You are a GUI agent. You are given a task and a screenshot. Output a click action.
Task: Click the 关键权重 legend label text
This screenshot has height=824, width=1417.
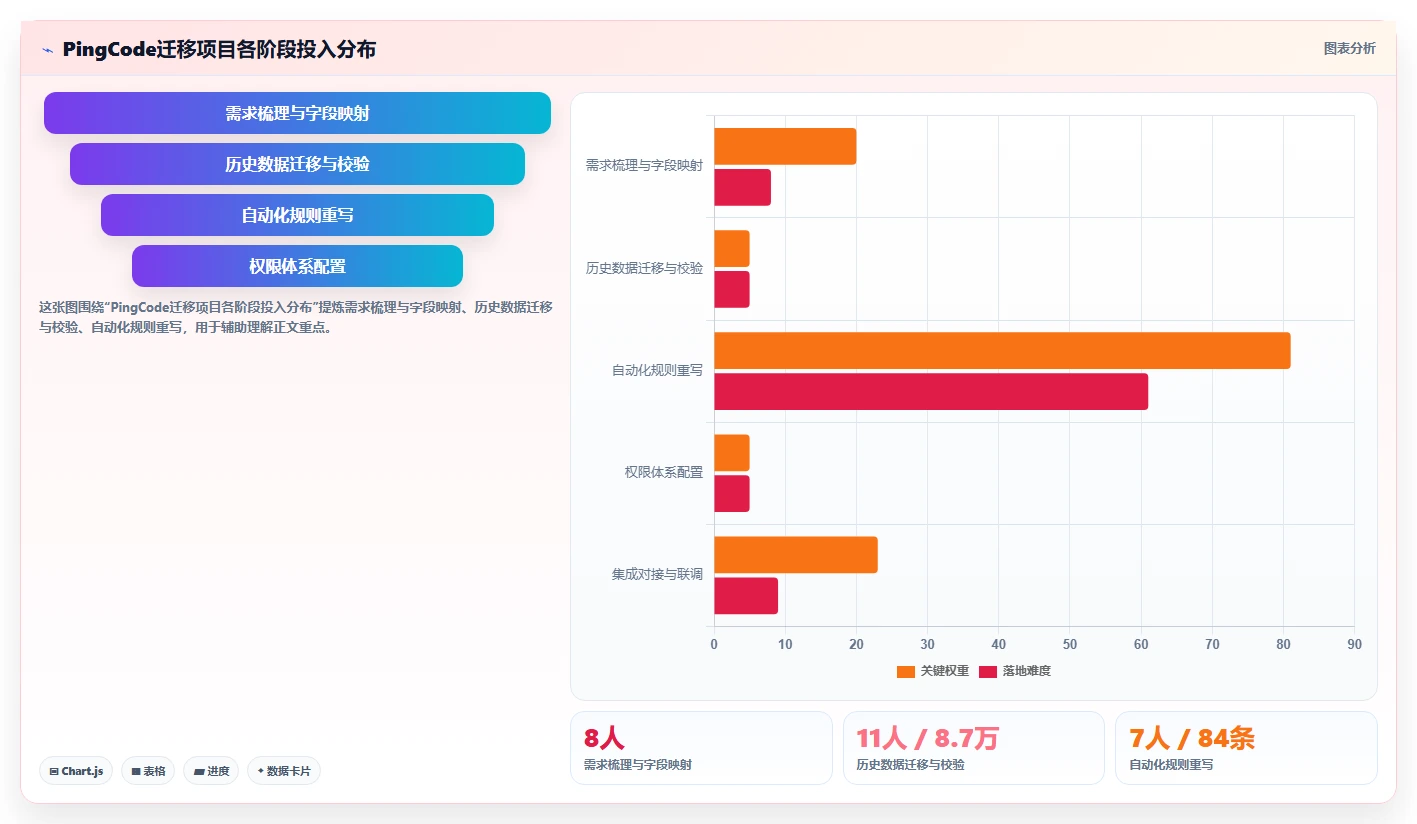click(944, 671)
